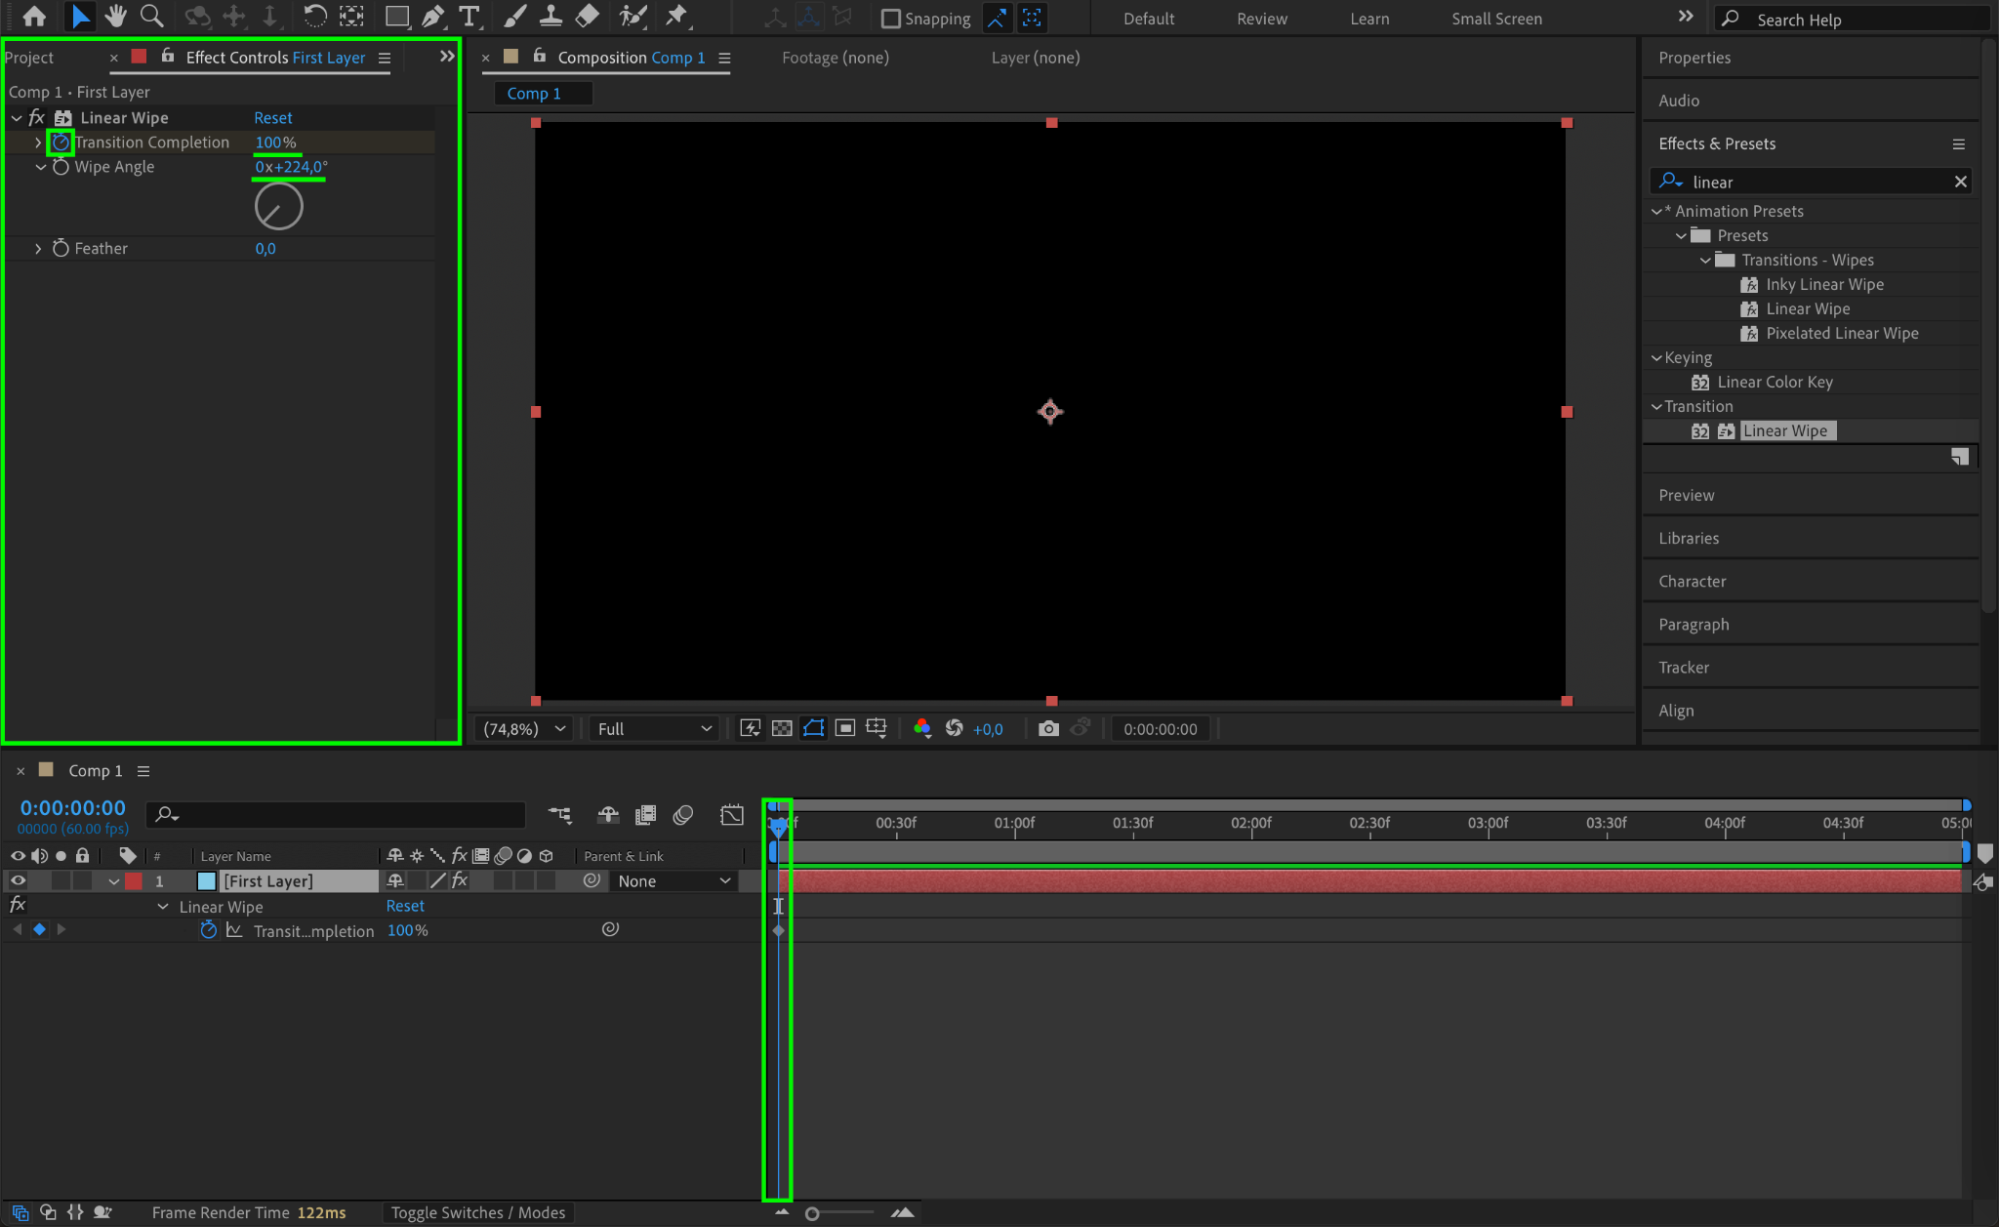This screenshot has height=1227, width=1999.
Task: Open the Full resolution dropdown
Action: [x=654, y=729]
